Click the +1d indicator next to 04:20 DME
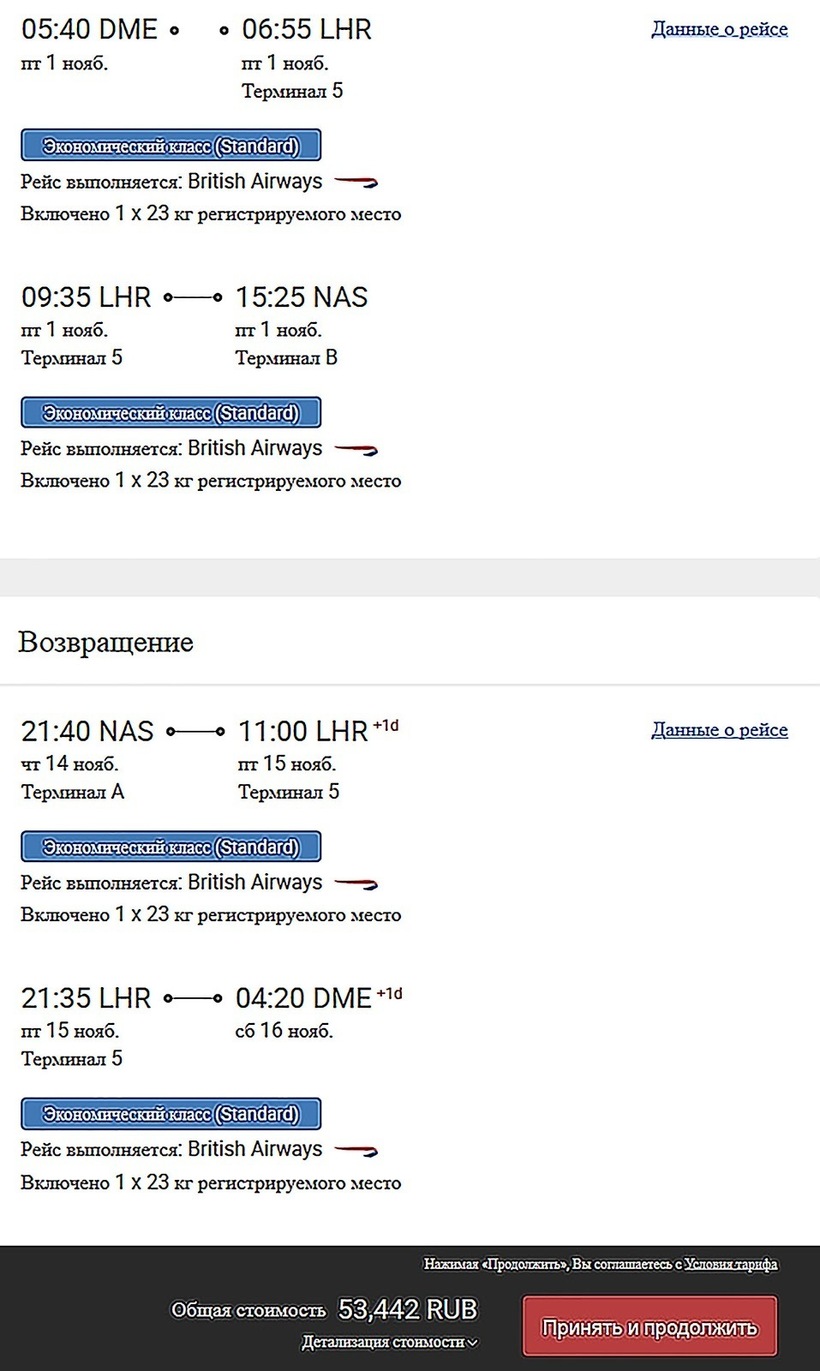This screenshot has height=1371, width=820. click(389, 993)
